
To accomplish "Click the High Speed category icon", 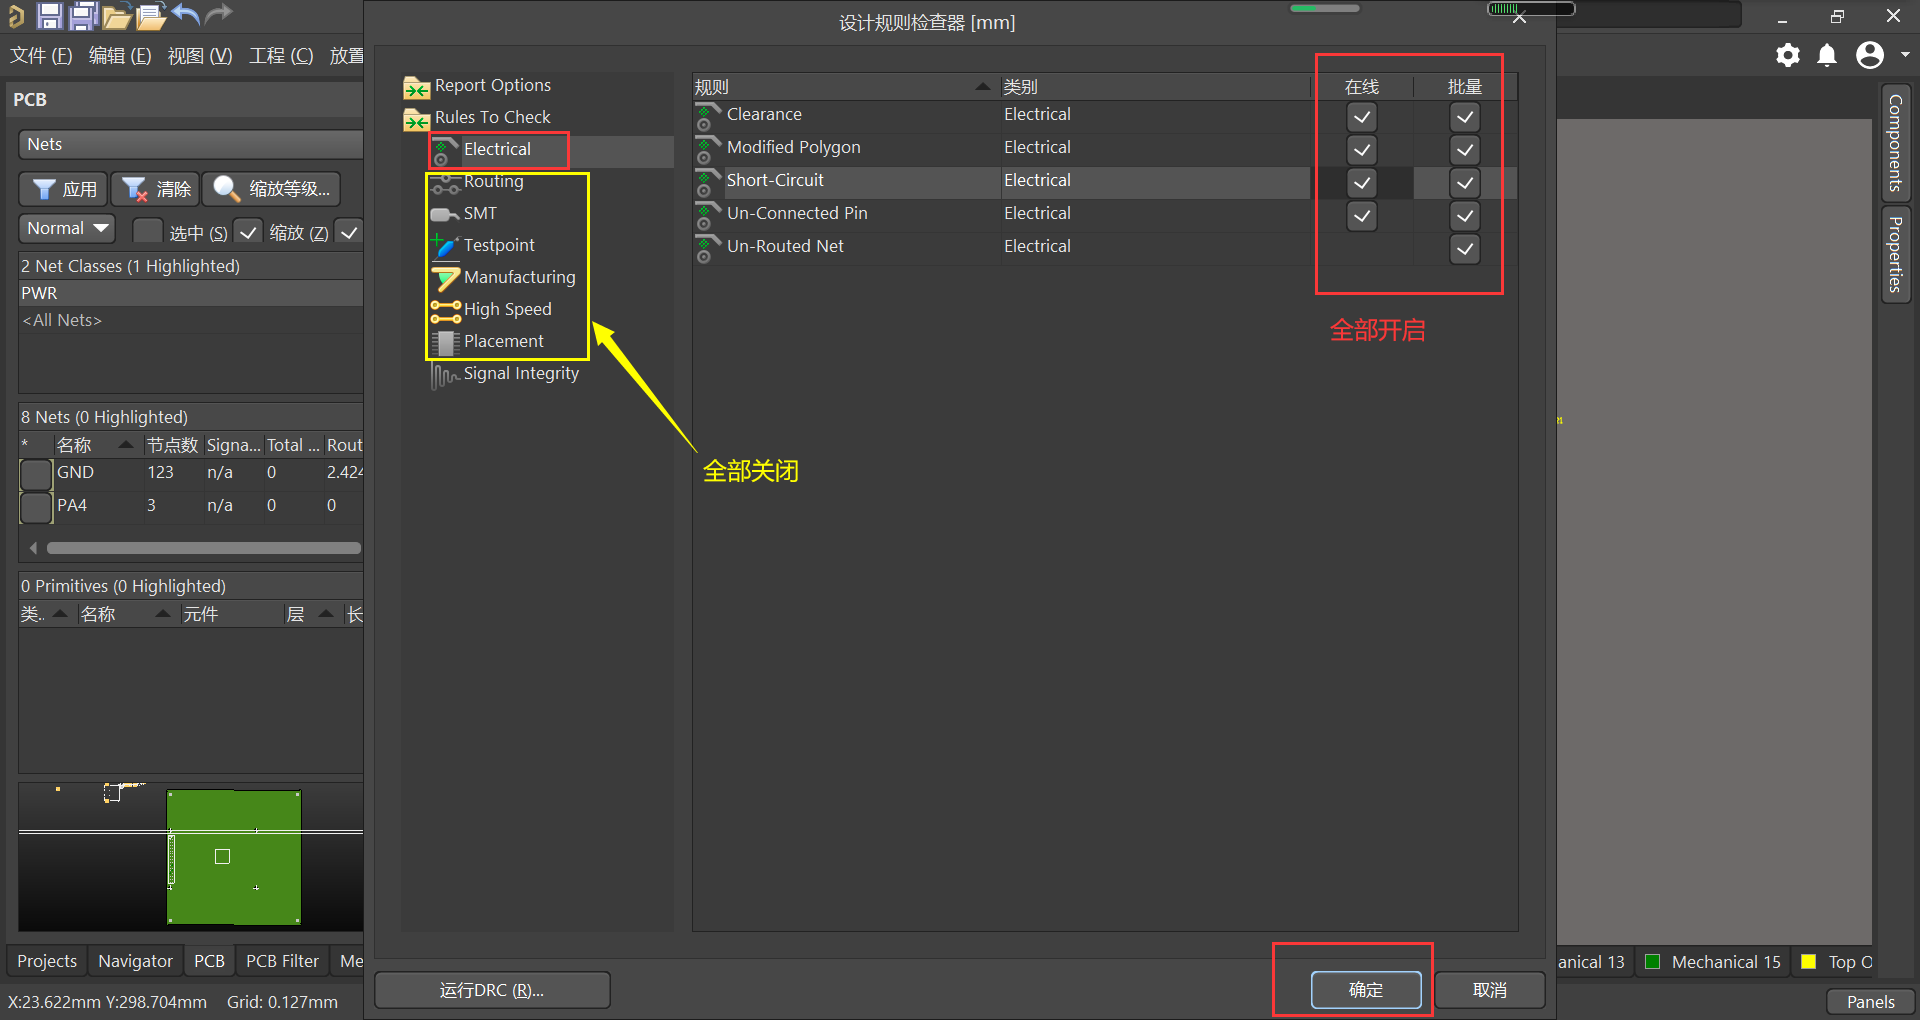I will pyautogui.click(x=445, y=310).
